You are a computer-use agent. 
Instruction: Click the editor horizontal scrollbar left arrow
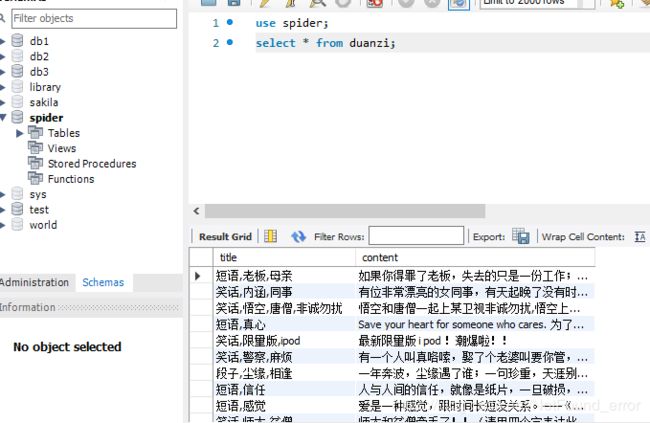(196, 211)
